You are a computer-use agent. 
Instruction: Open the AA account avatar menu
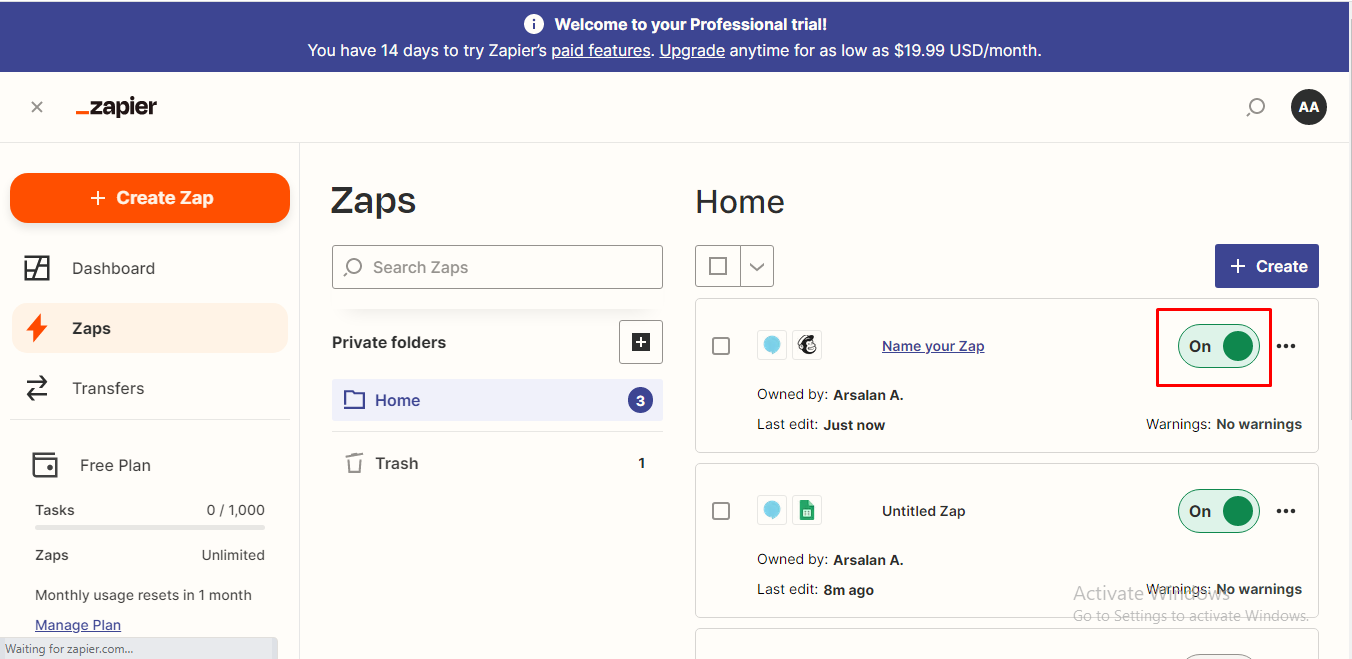(x=1309, y=107)
